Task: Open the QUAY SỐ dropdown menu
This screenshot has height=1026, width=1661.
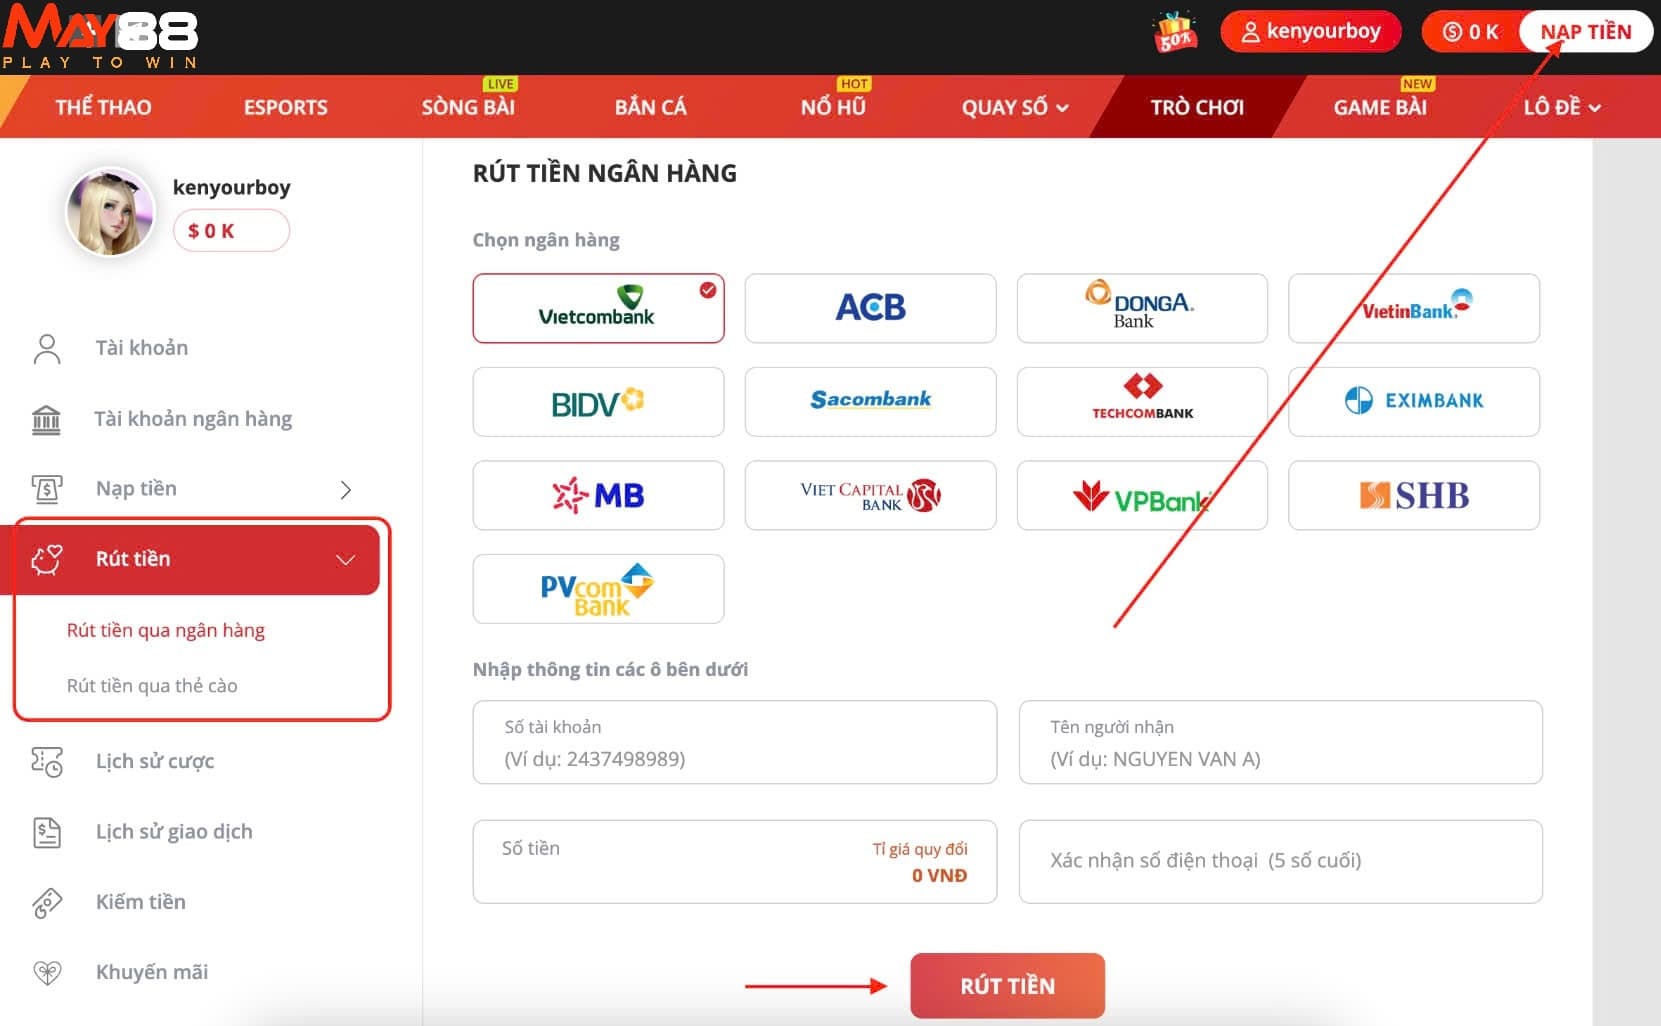Action: coord(1015,107)
